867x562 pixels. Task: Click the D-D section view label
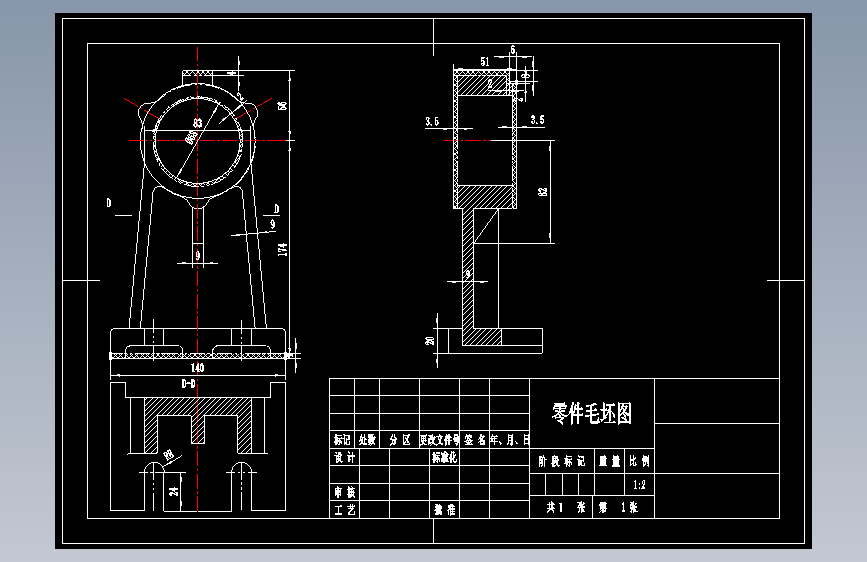coord(189,383)
